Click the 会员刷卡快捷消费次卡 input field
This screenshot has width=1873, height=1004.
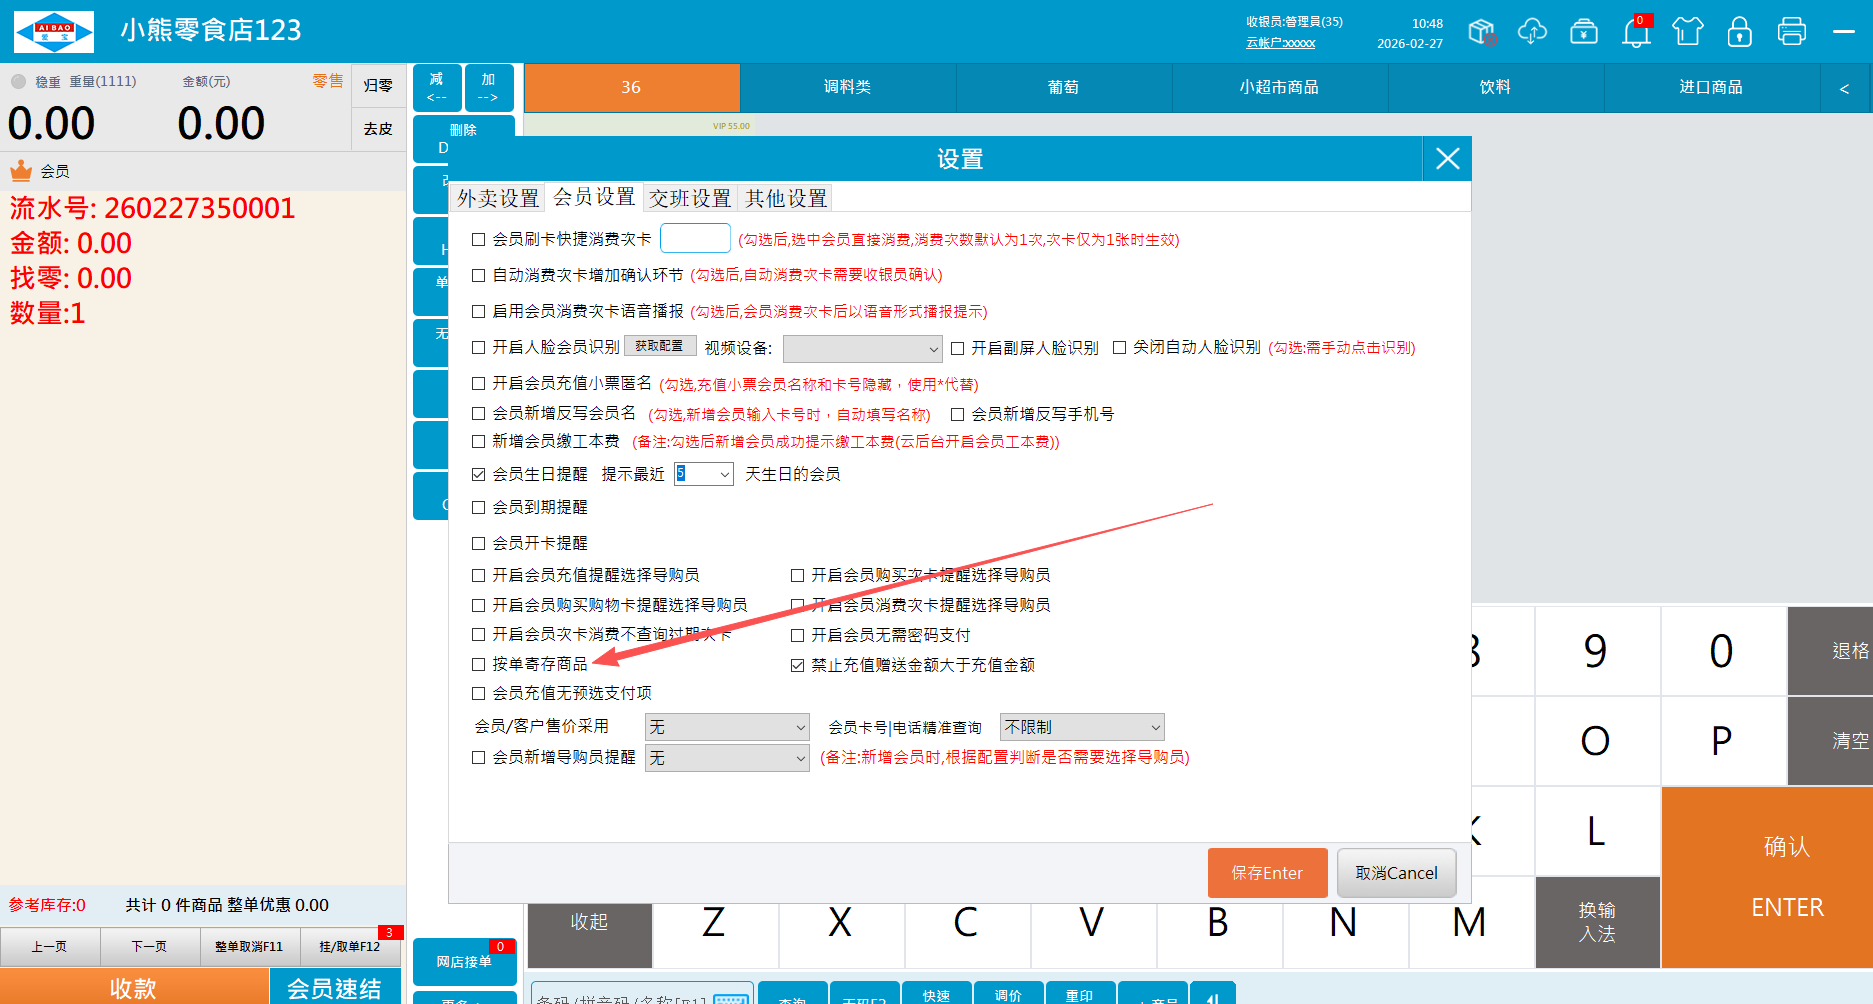click(x=695, y=239)
